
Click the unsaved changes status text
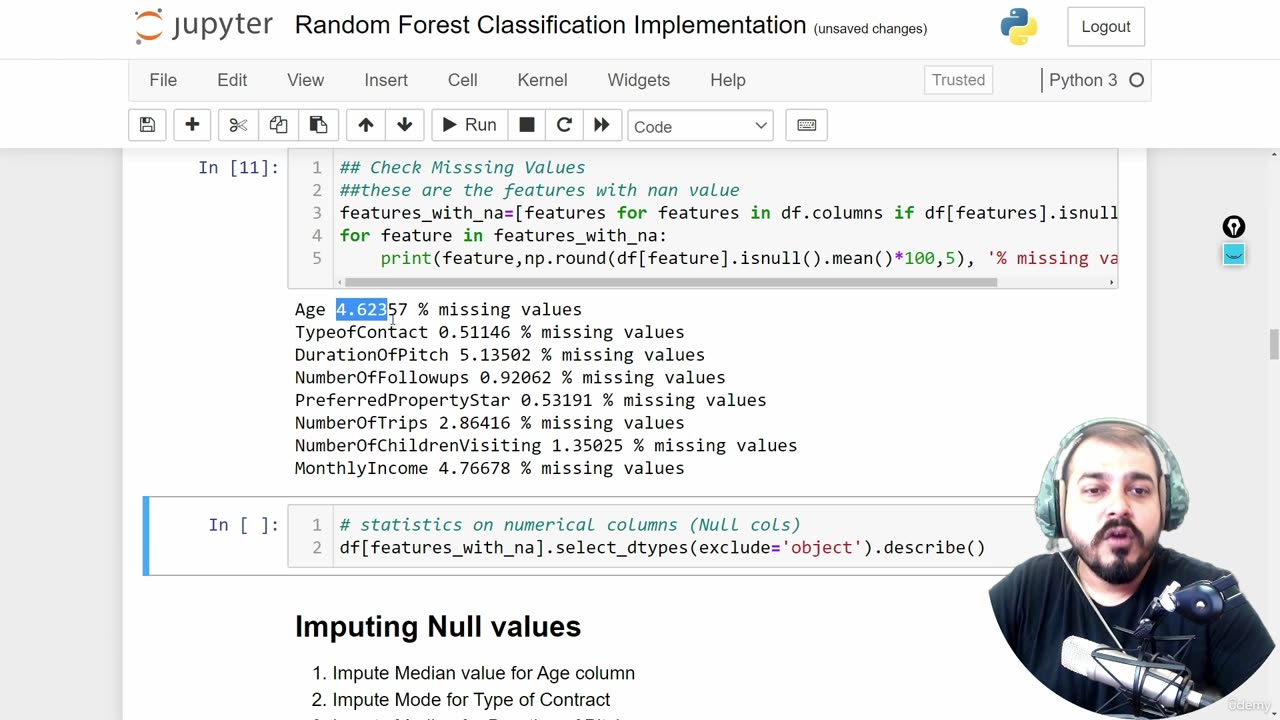pos(871,29)
